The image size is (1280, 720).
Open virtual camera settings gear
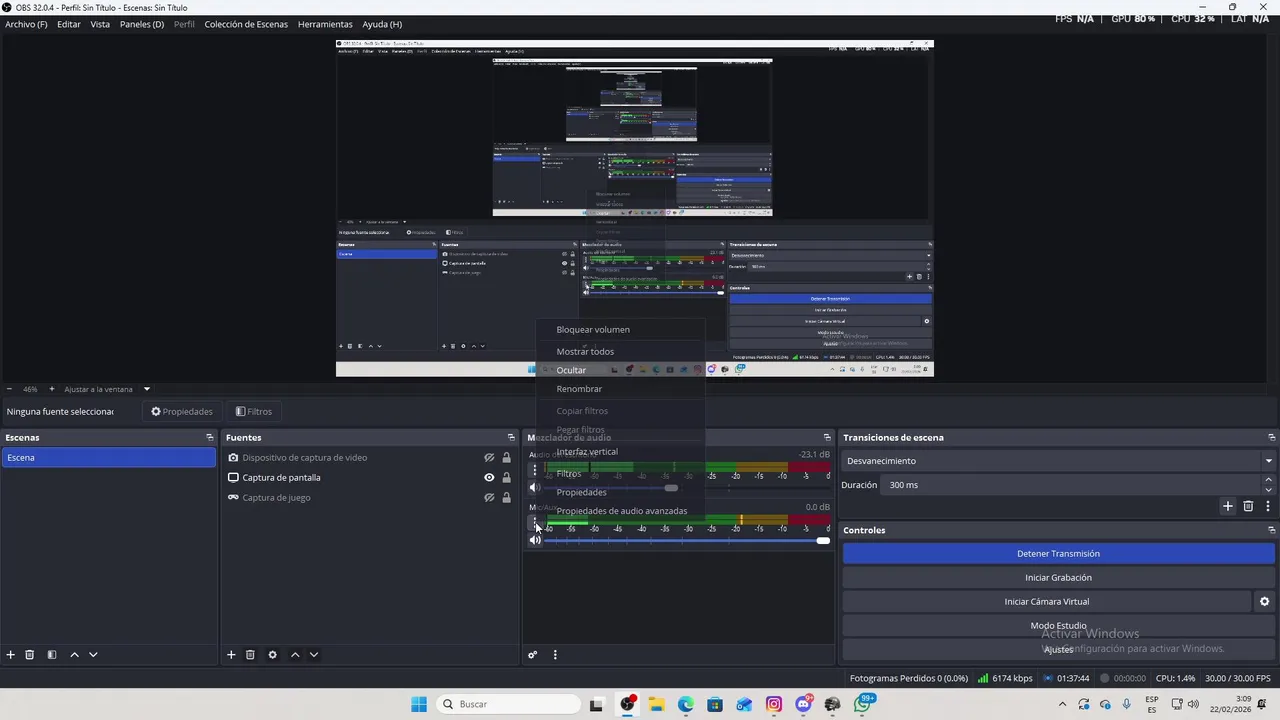click(1264, 601)
